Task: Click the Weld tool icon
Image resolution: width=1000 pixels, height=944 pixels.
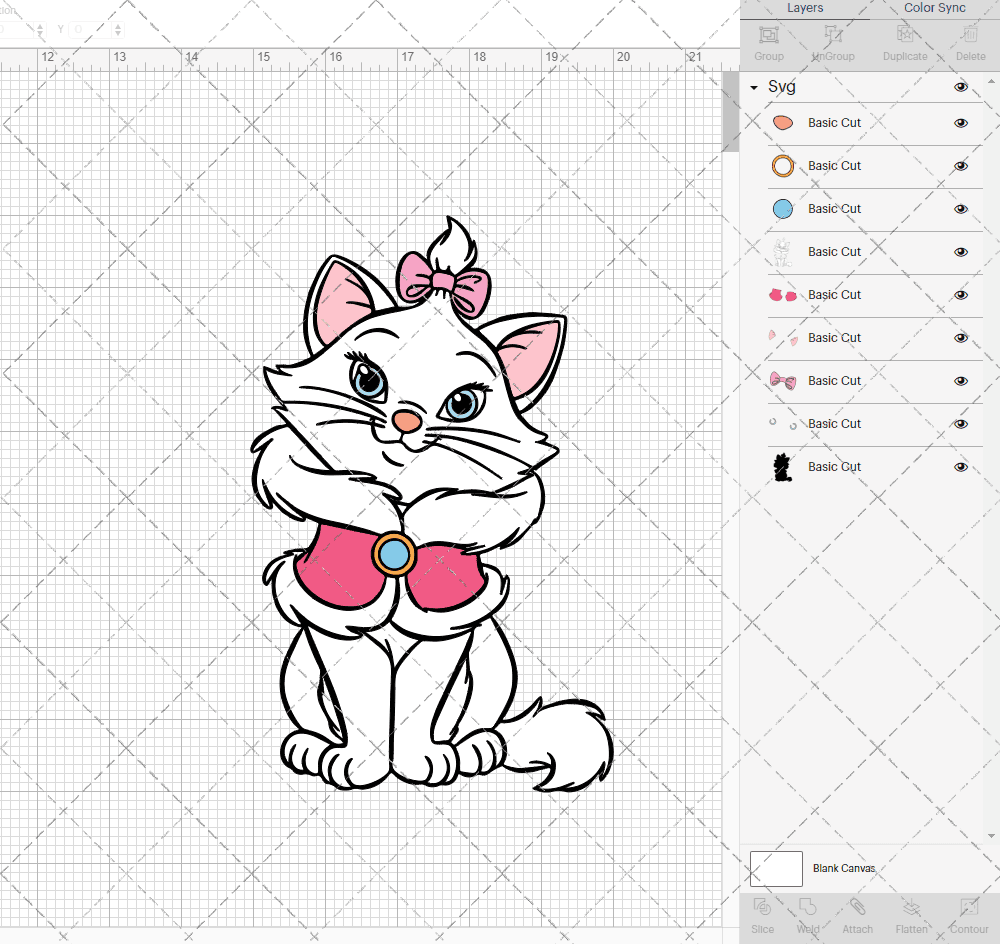Action: 807,907
